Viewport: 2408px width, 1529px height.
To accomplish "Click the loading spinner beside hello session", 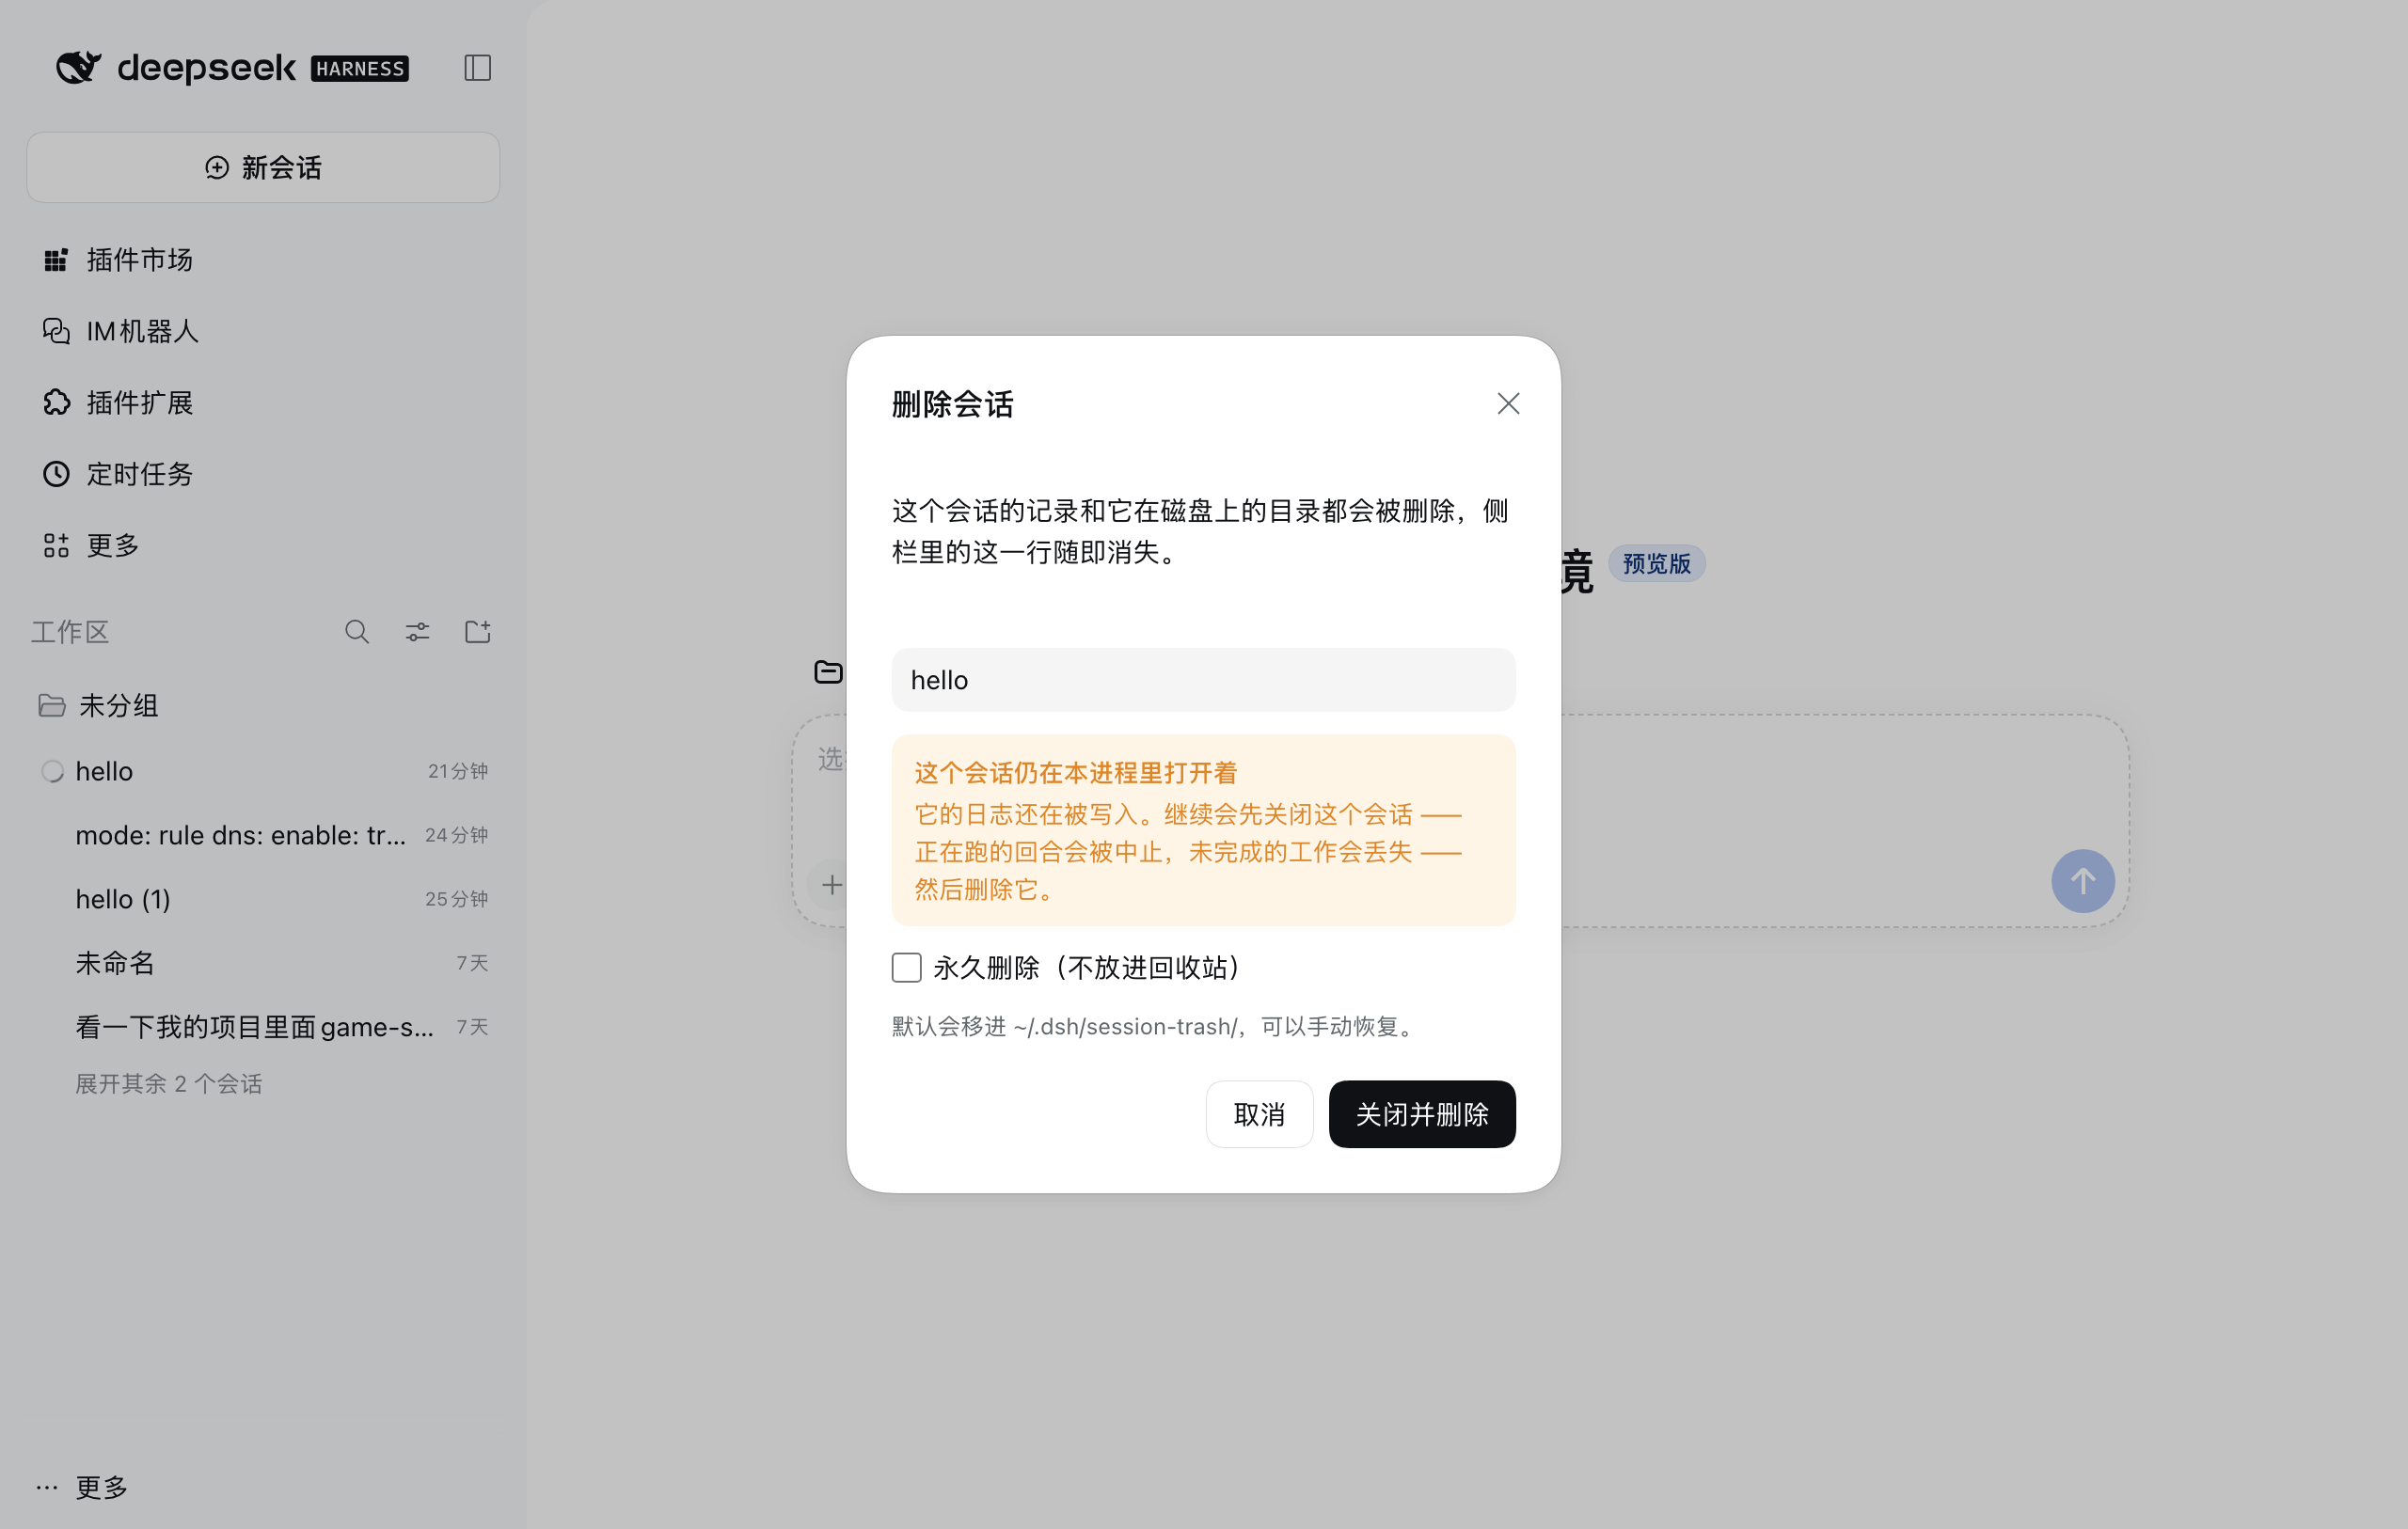I will 52,771.
